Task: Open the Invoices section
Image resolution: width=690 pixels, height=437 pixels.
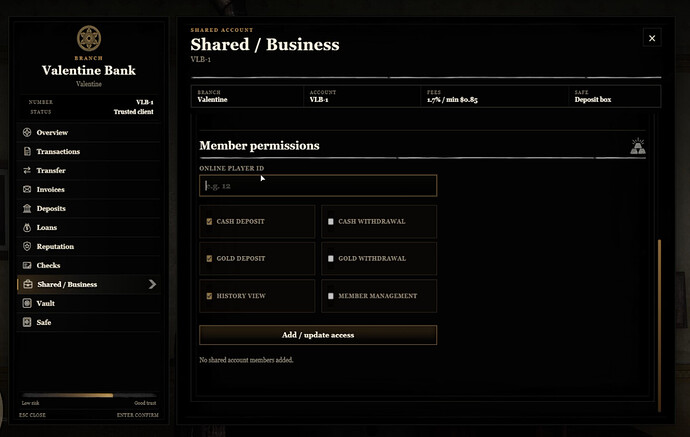Action: point(89,189)
